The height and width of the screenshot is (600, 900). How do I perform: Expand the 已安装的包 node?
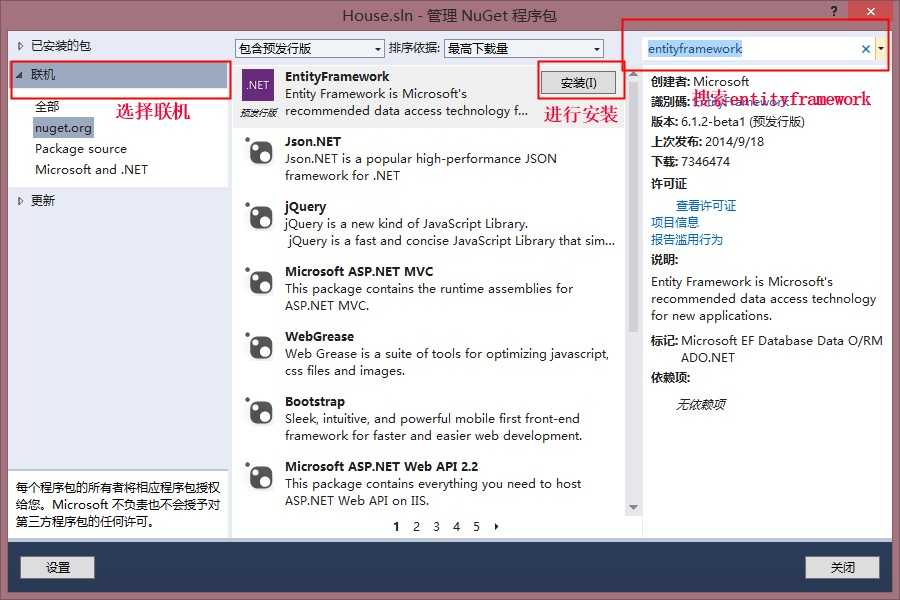pyautogui.click(x=20, y=46)
